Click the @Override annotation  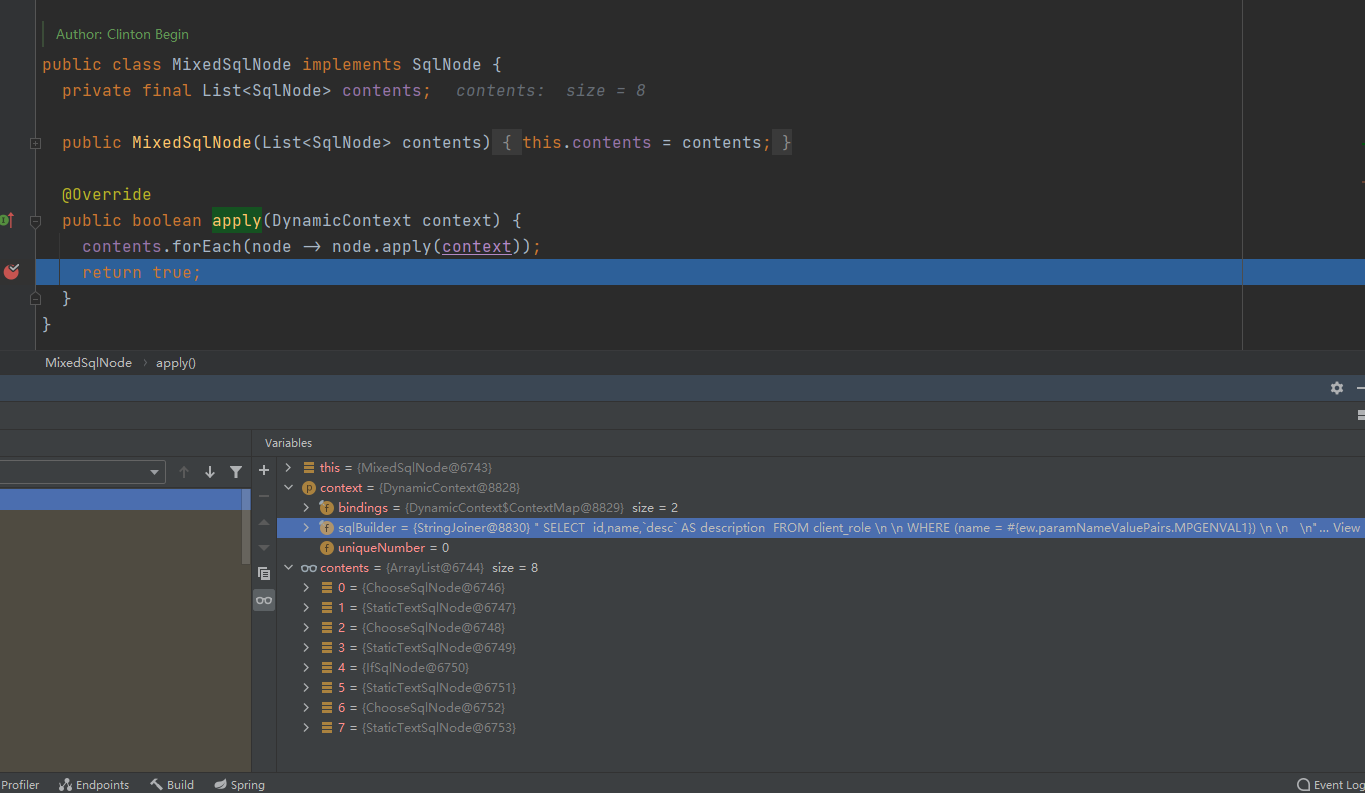coord(107,195)
